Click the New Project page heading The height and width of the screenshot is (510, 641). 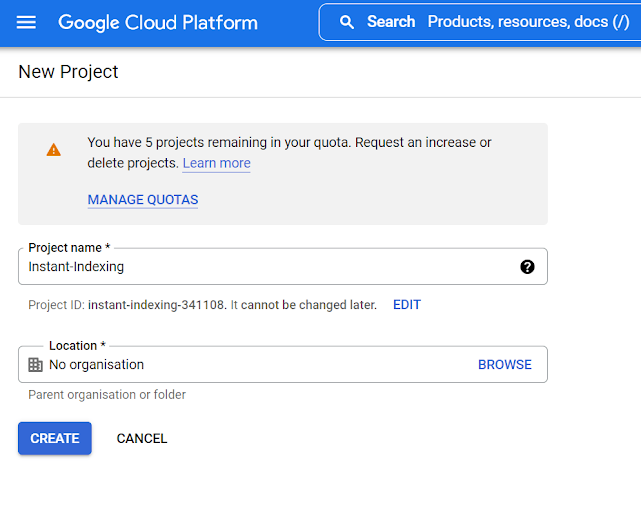pyautogui.click(x=68, y=72)
